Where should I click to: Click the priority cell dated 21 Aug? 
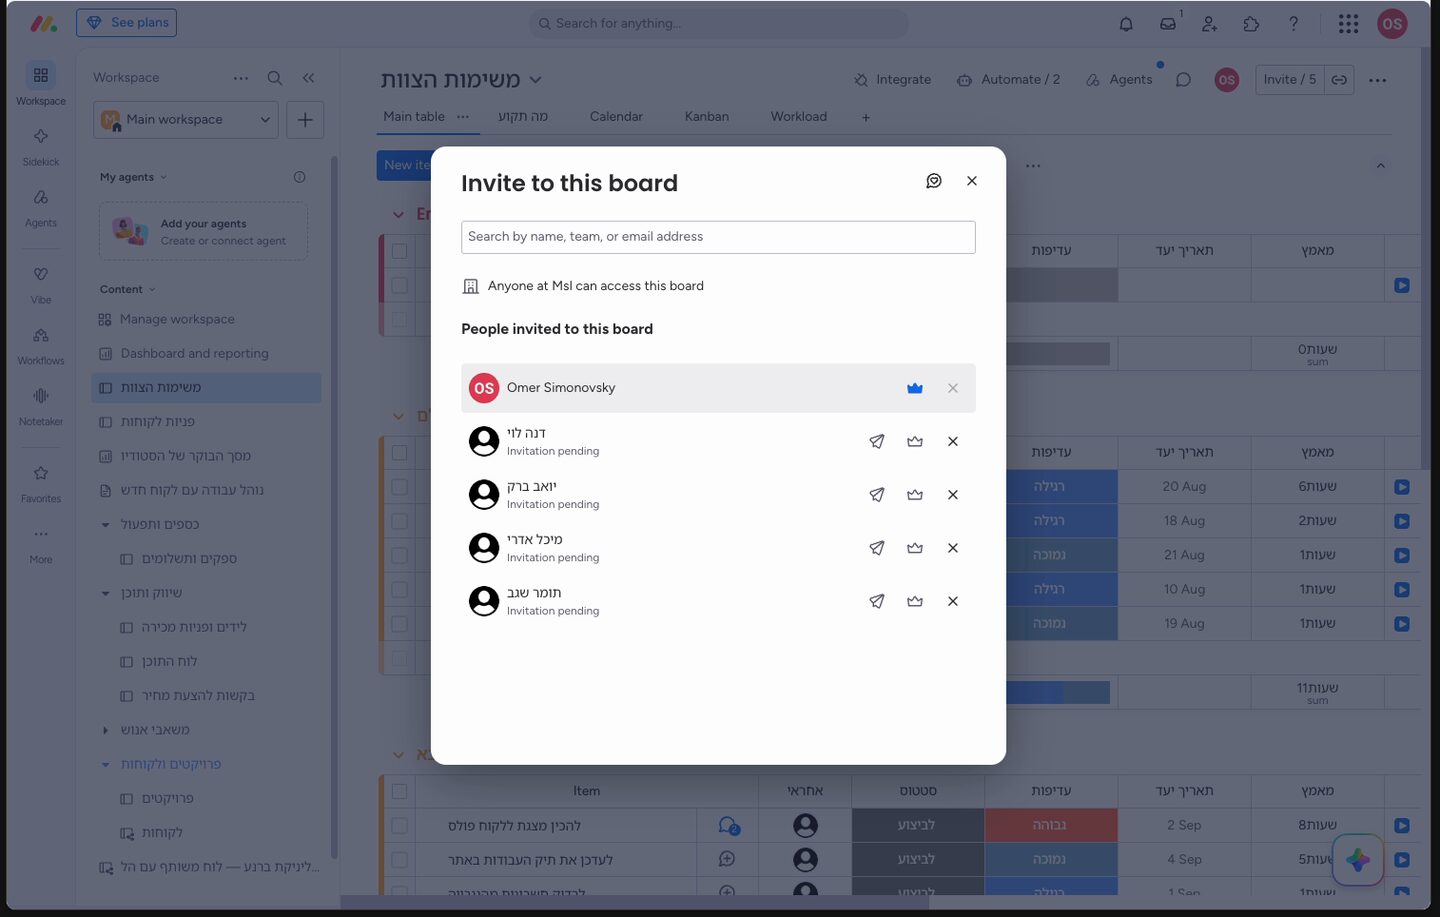point(1051,555)
